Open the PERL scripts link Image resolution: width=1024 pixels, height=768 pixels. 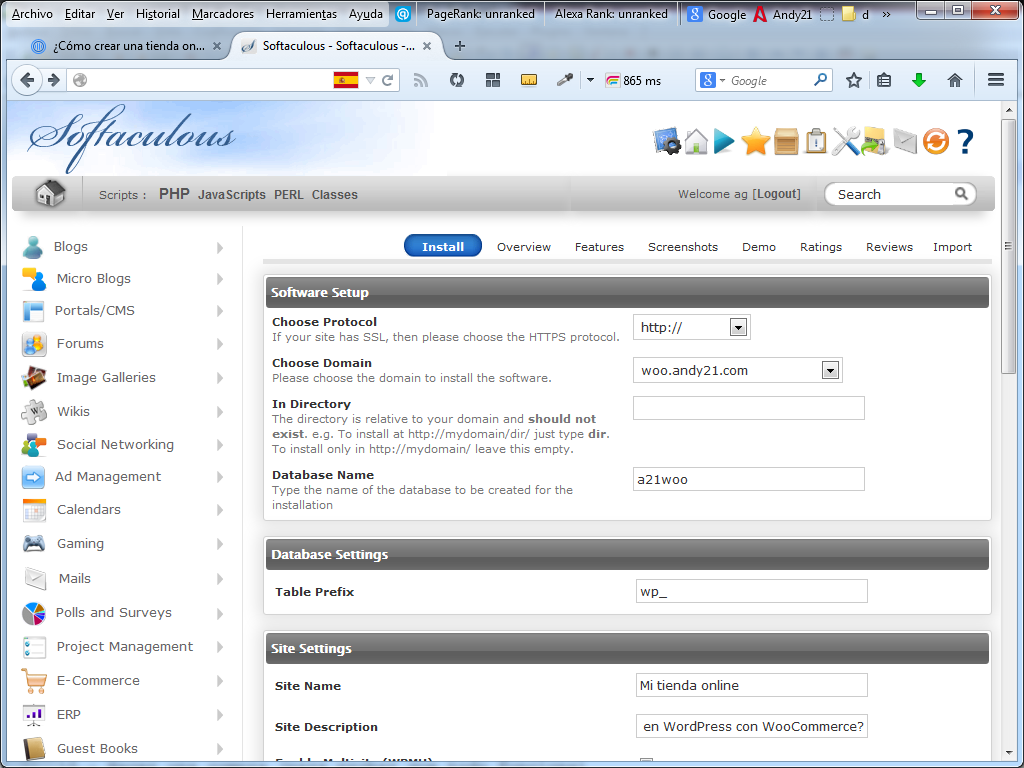point(289,195)
